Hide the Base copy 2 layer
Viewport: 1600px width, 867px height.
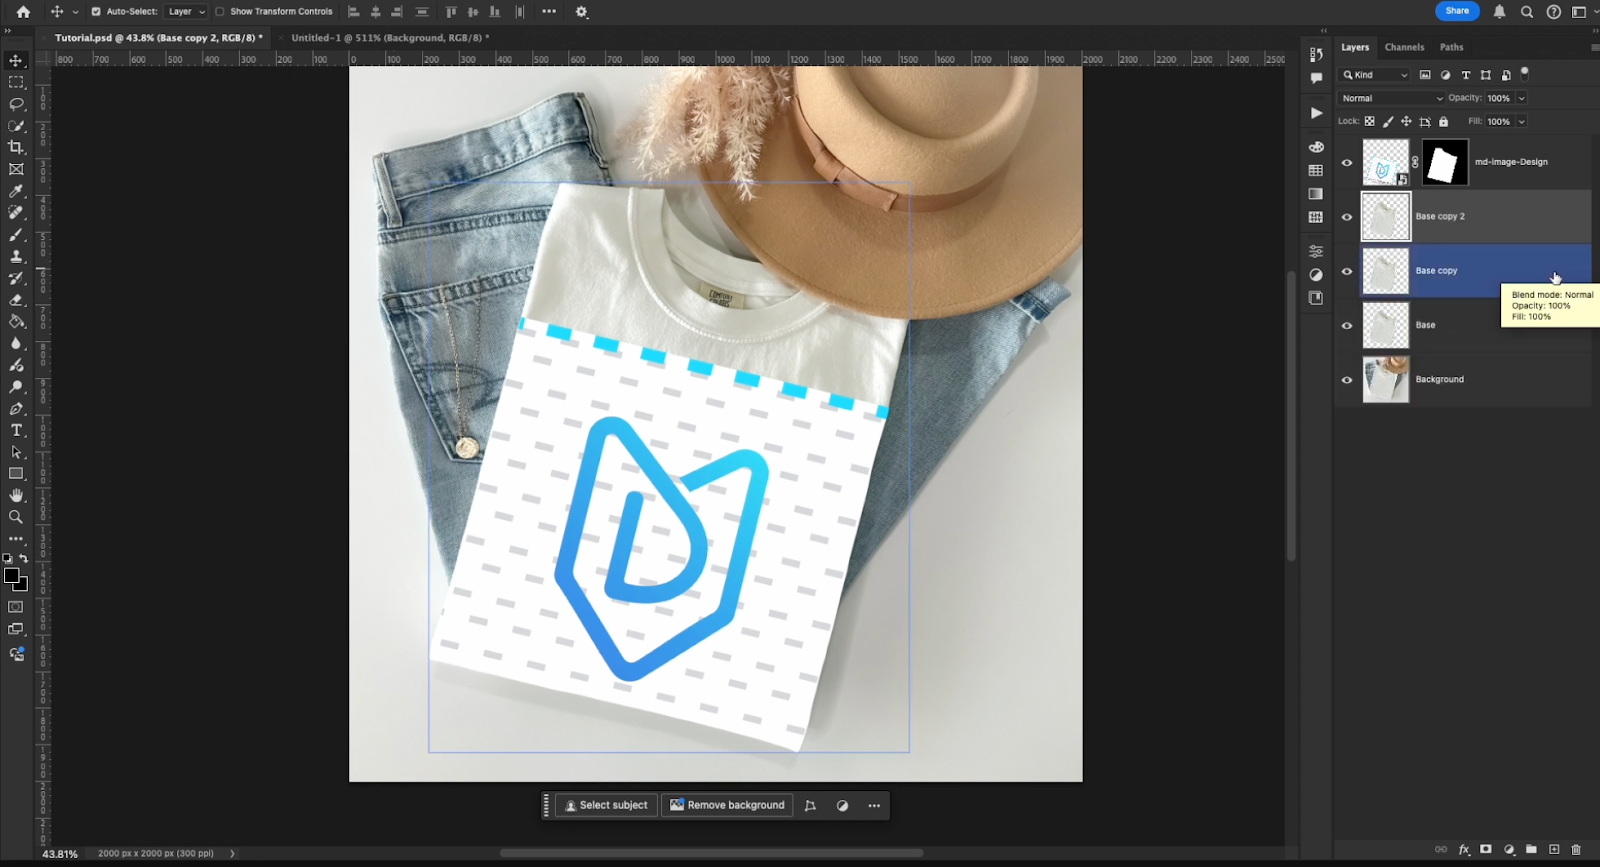(1347, 217)
